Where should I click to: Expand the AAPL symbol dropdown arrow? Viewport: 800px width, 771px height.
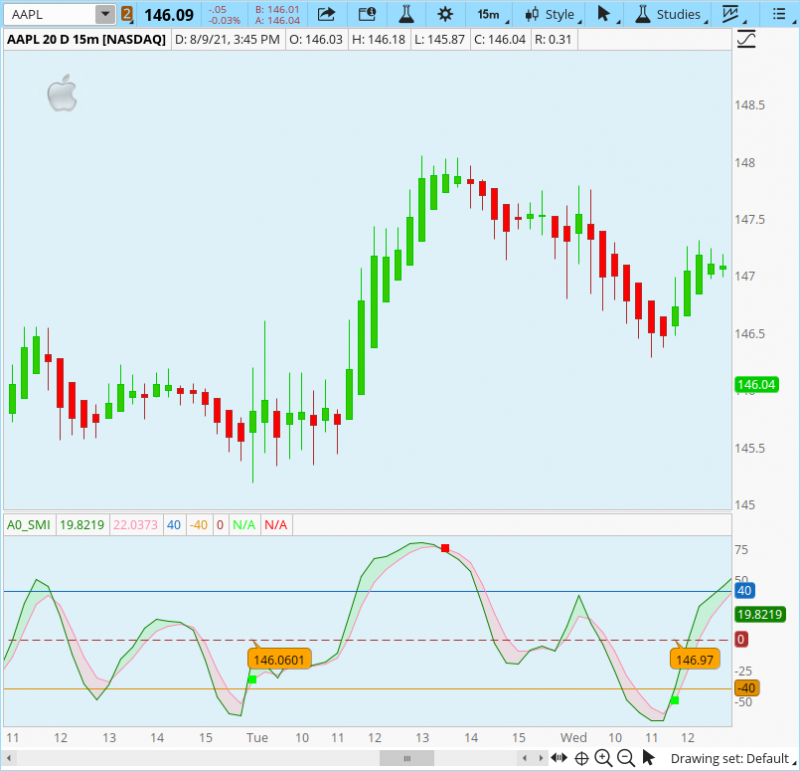[105, 14]
